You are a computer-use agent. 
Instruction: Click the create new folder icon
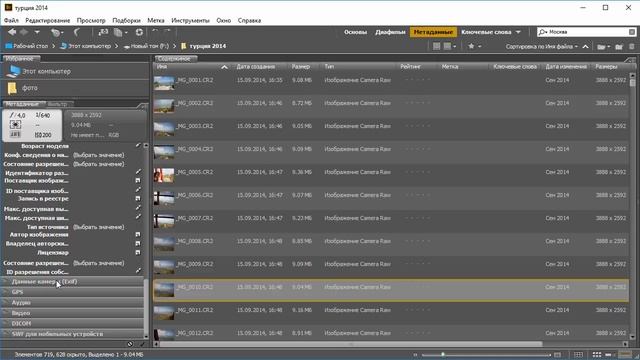click(619, 47)
